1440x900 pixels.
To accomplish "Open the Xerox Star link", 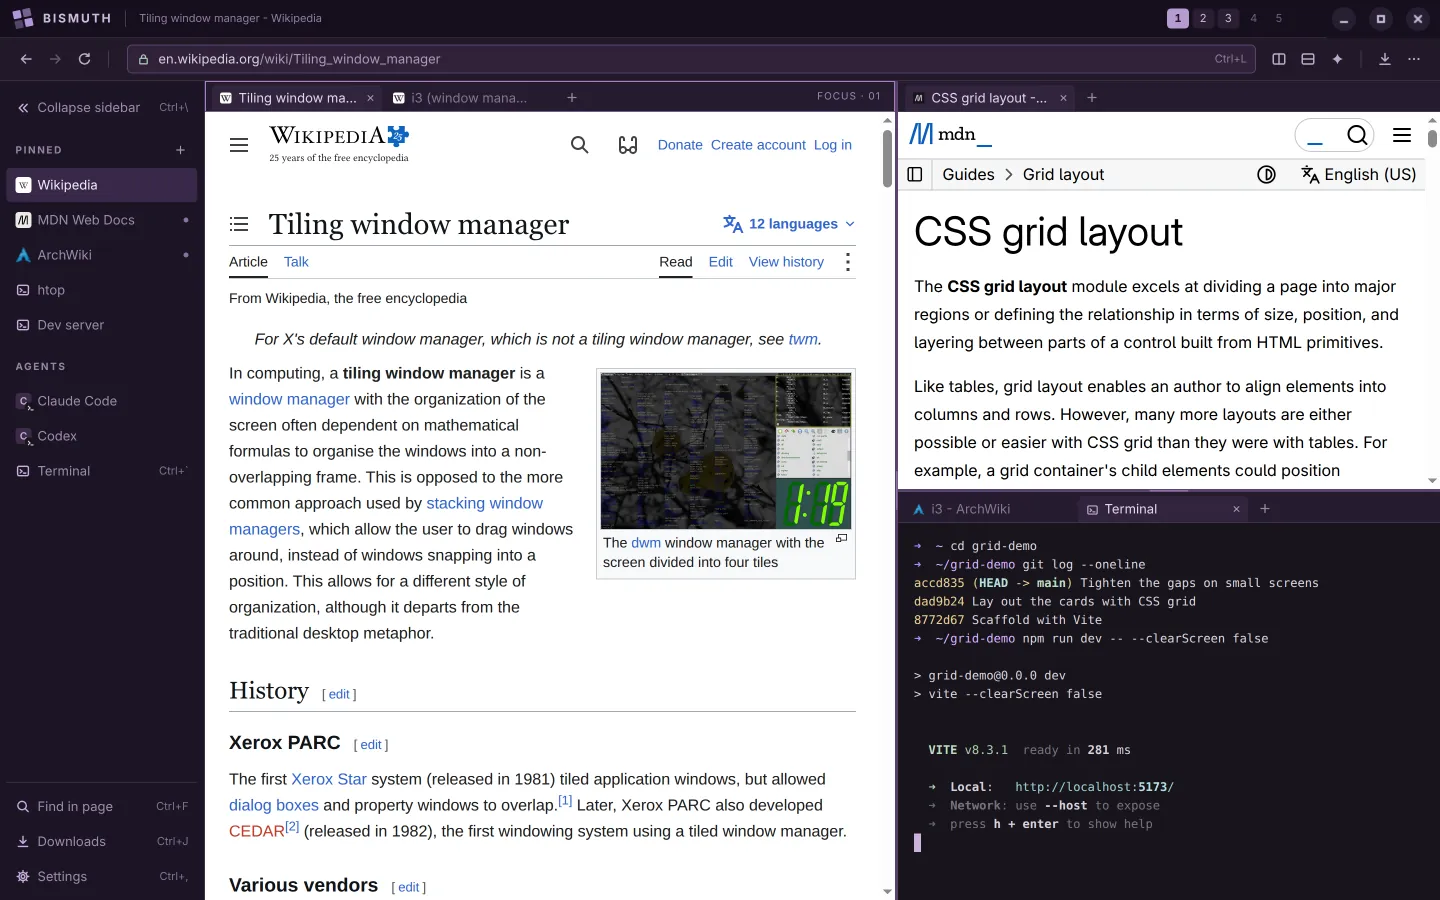I will [x=329, y=779].
